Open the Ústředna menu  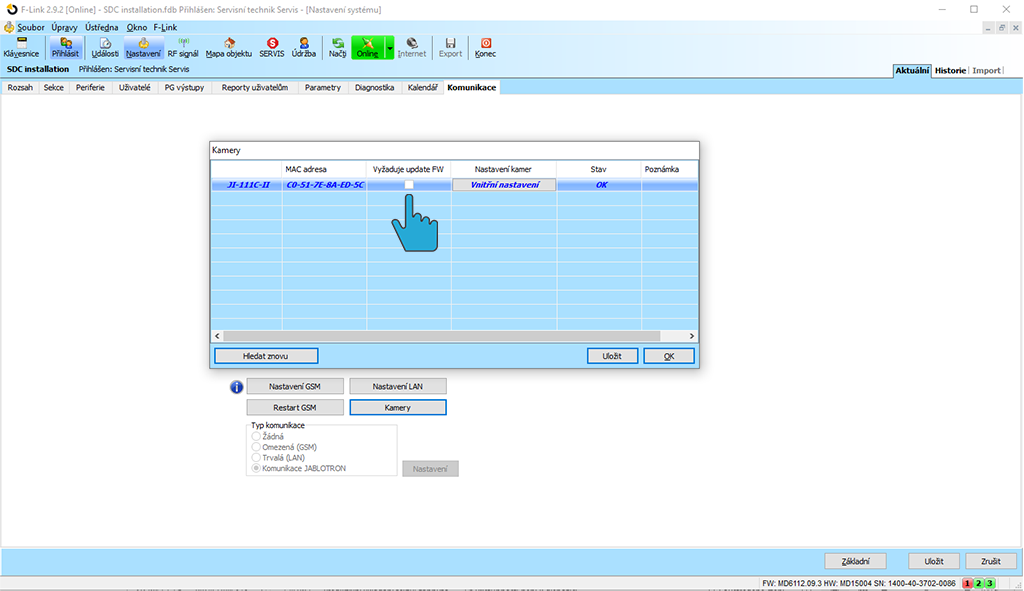pyautogui.click(x=102, y=27)
